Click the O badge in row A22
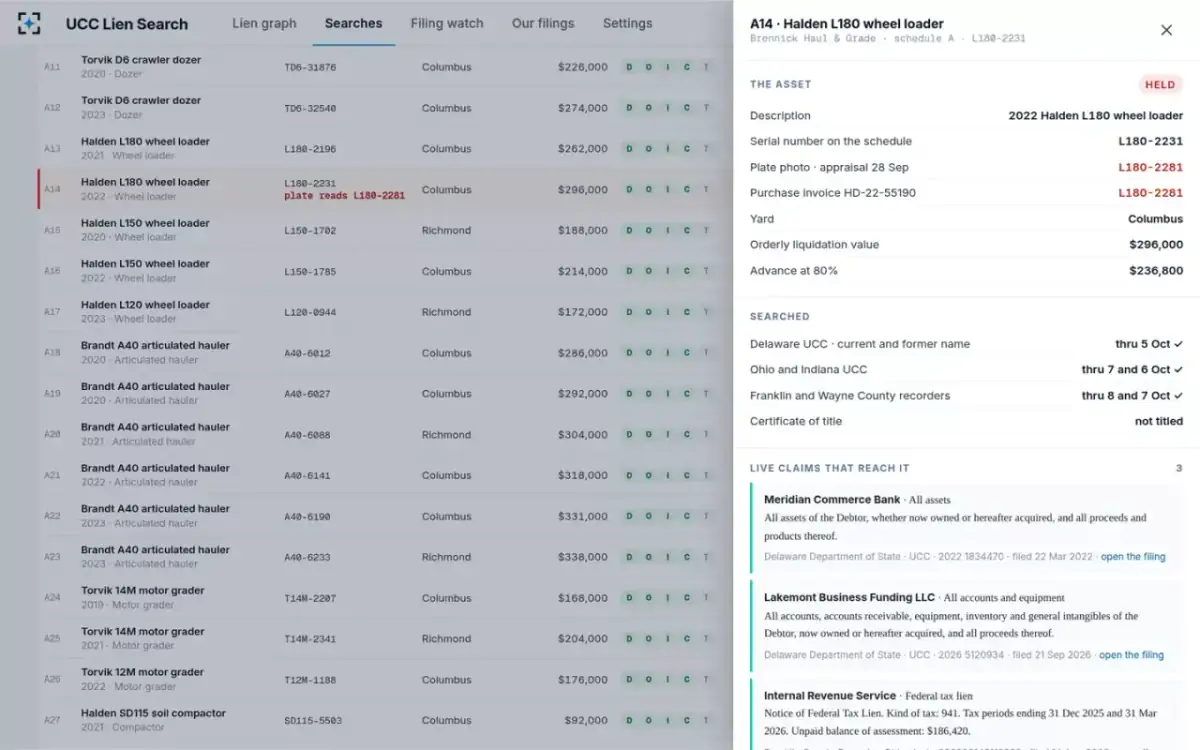Image resolution: width=1200 pixels, height=750 pixels. point(649,517)
